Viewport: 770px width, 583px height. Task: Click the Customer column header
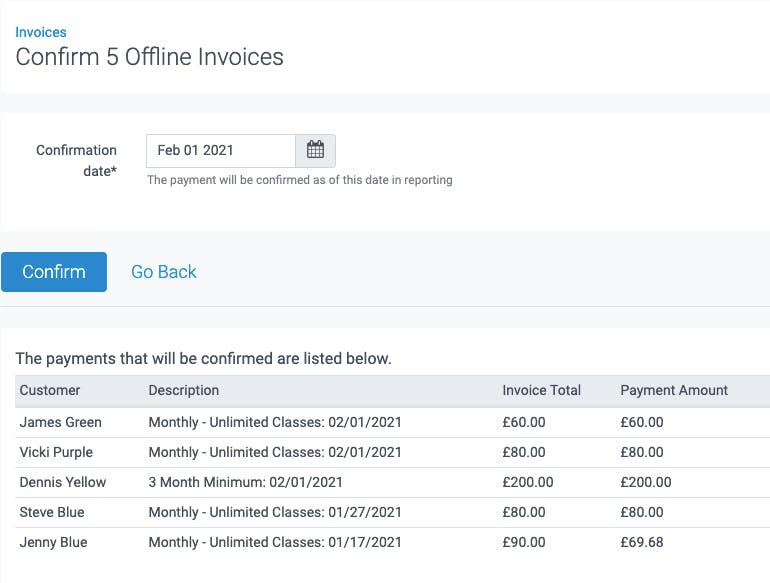coord(50,390)
